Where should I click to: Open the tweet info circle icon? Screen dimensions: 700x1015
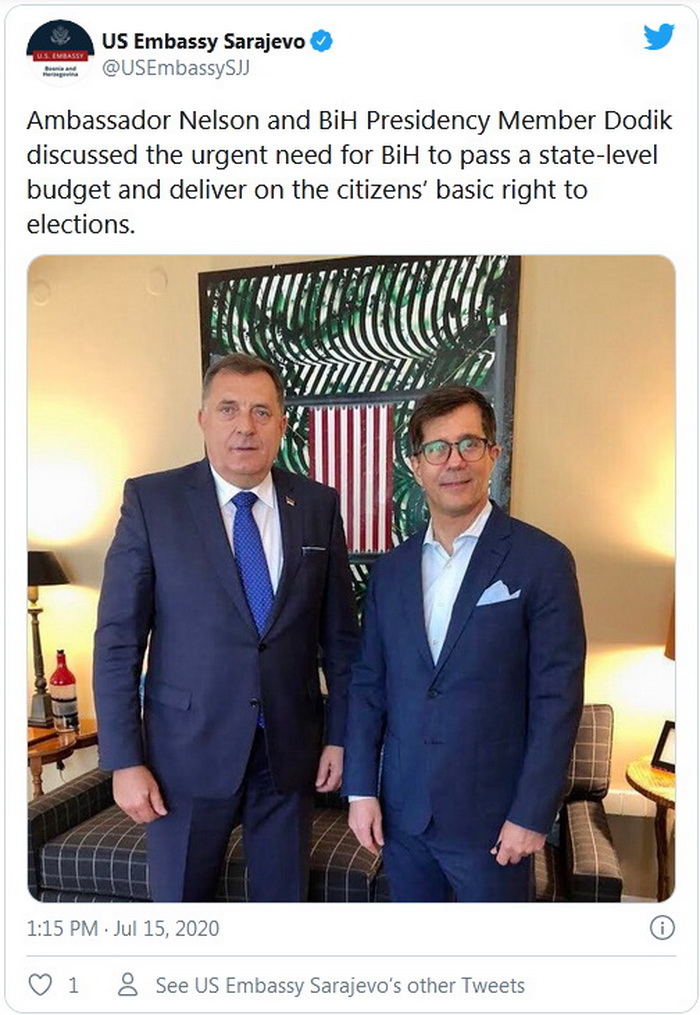pos(662,928)
